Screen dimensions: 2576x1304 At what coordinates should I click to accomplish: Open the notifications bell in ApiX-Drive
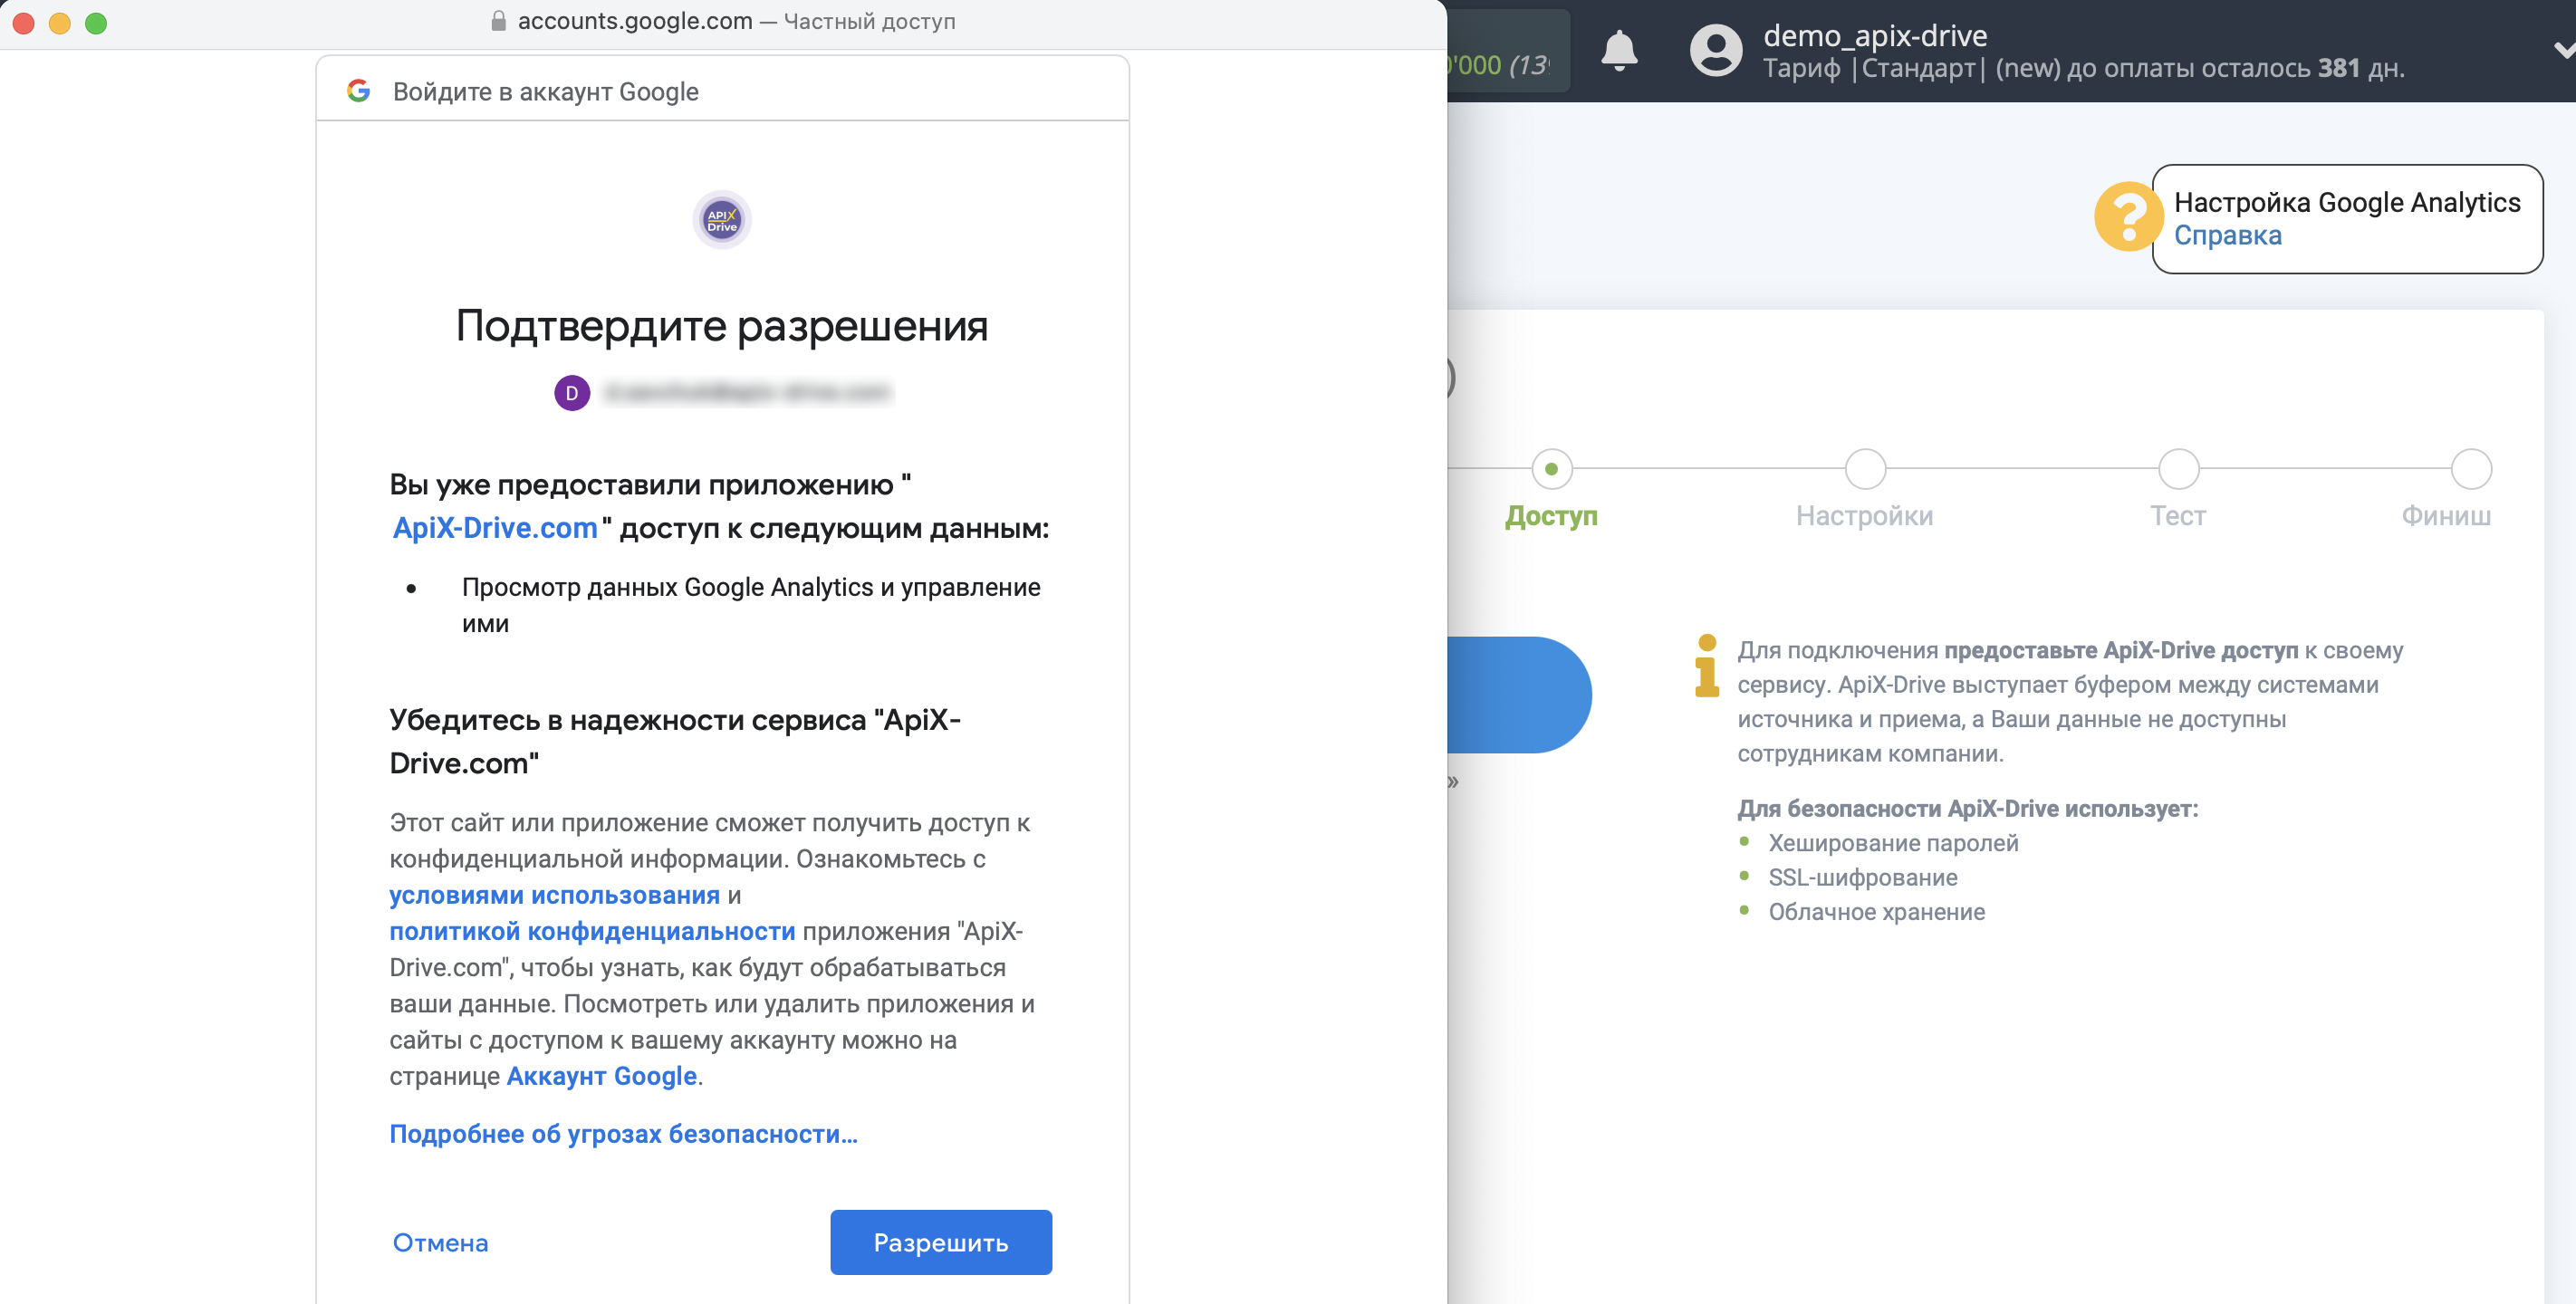1619,50
